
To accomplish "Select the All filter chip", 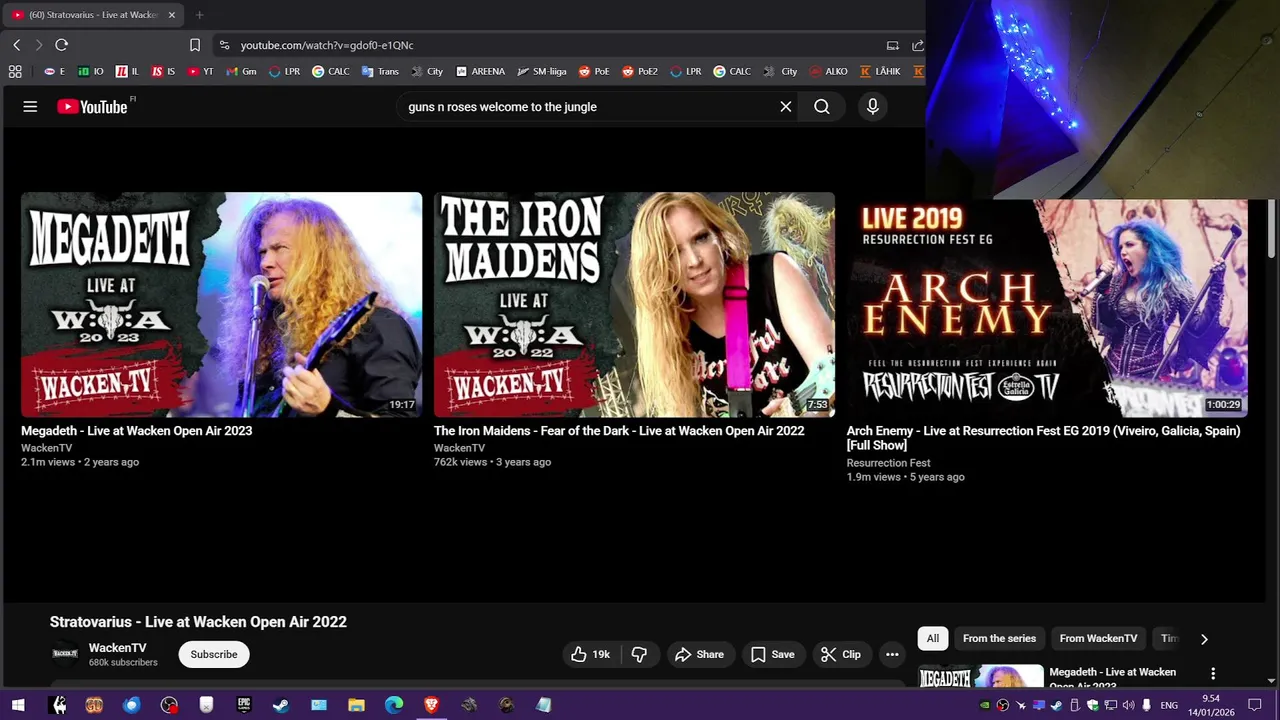I will (933, 638).
